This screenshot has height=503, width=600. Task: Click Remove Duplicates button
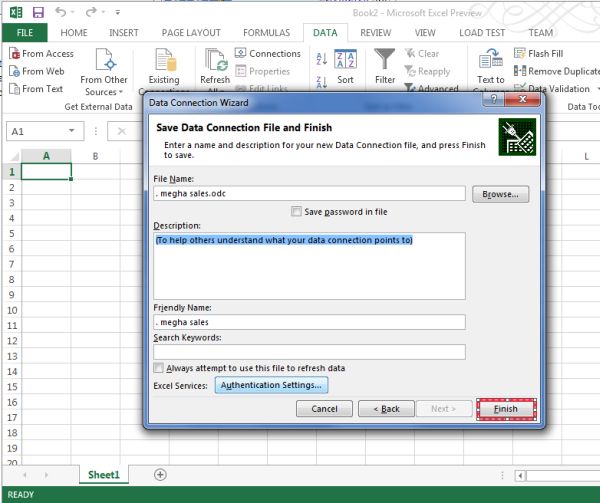[557, 71]
